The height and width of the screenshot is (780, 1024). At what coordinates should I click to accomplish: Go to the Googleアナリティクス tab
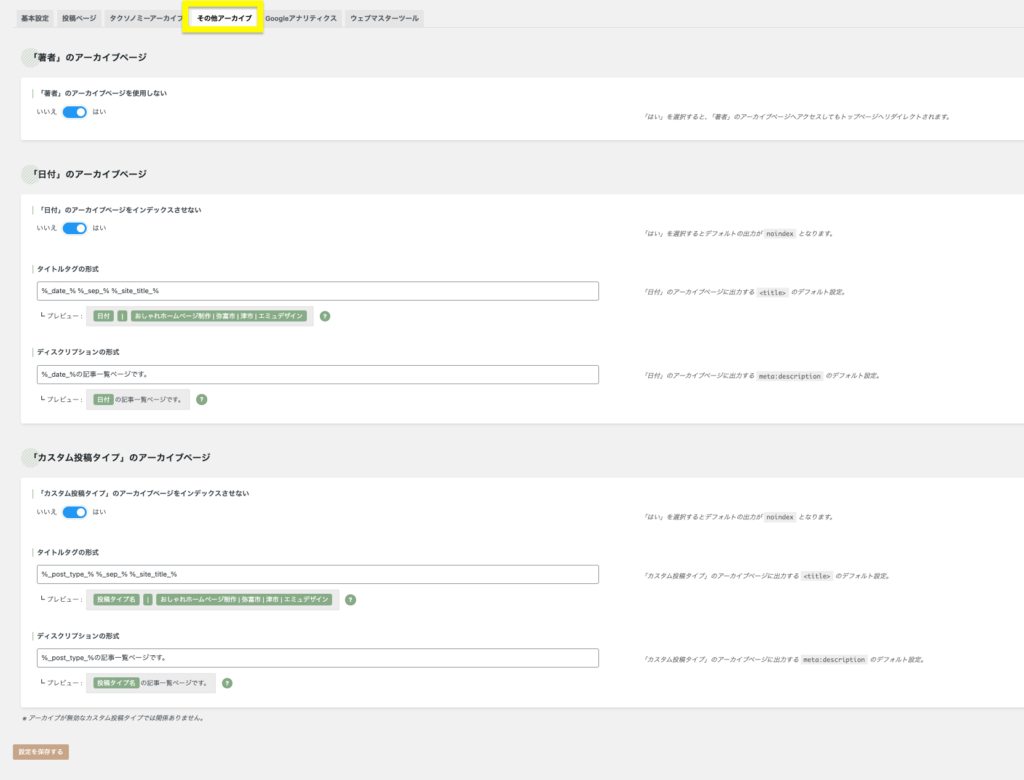tap(301, 18)
